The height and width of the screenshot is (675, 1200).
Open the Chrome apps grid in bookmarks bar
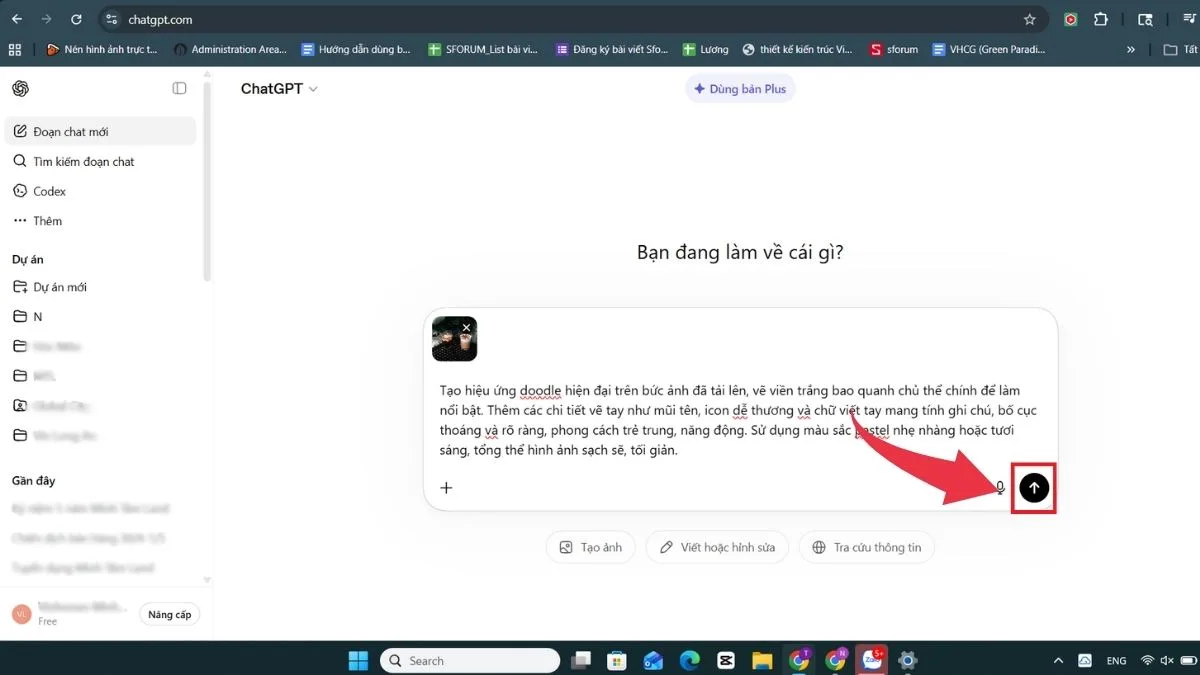14,49
